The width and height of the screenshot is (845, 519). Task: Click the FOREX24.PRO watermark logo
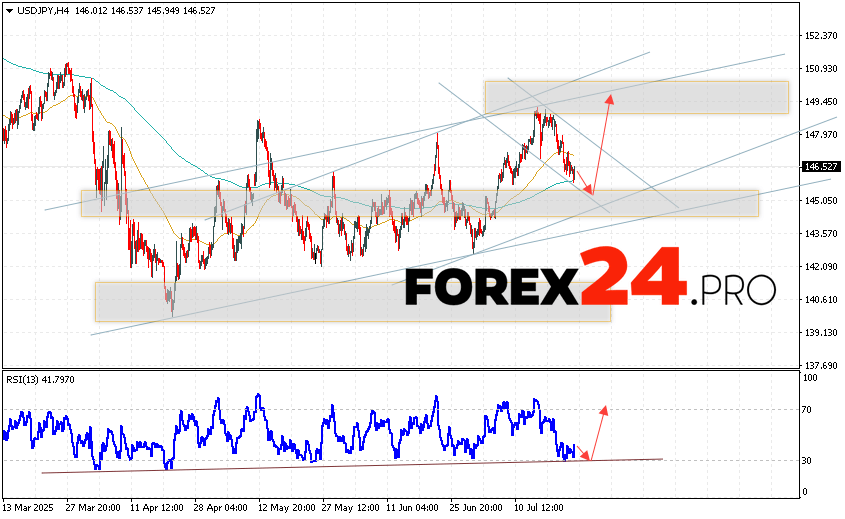pyautogui.click(x=590, y=287)
